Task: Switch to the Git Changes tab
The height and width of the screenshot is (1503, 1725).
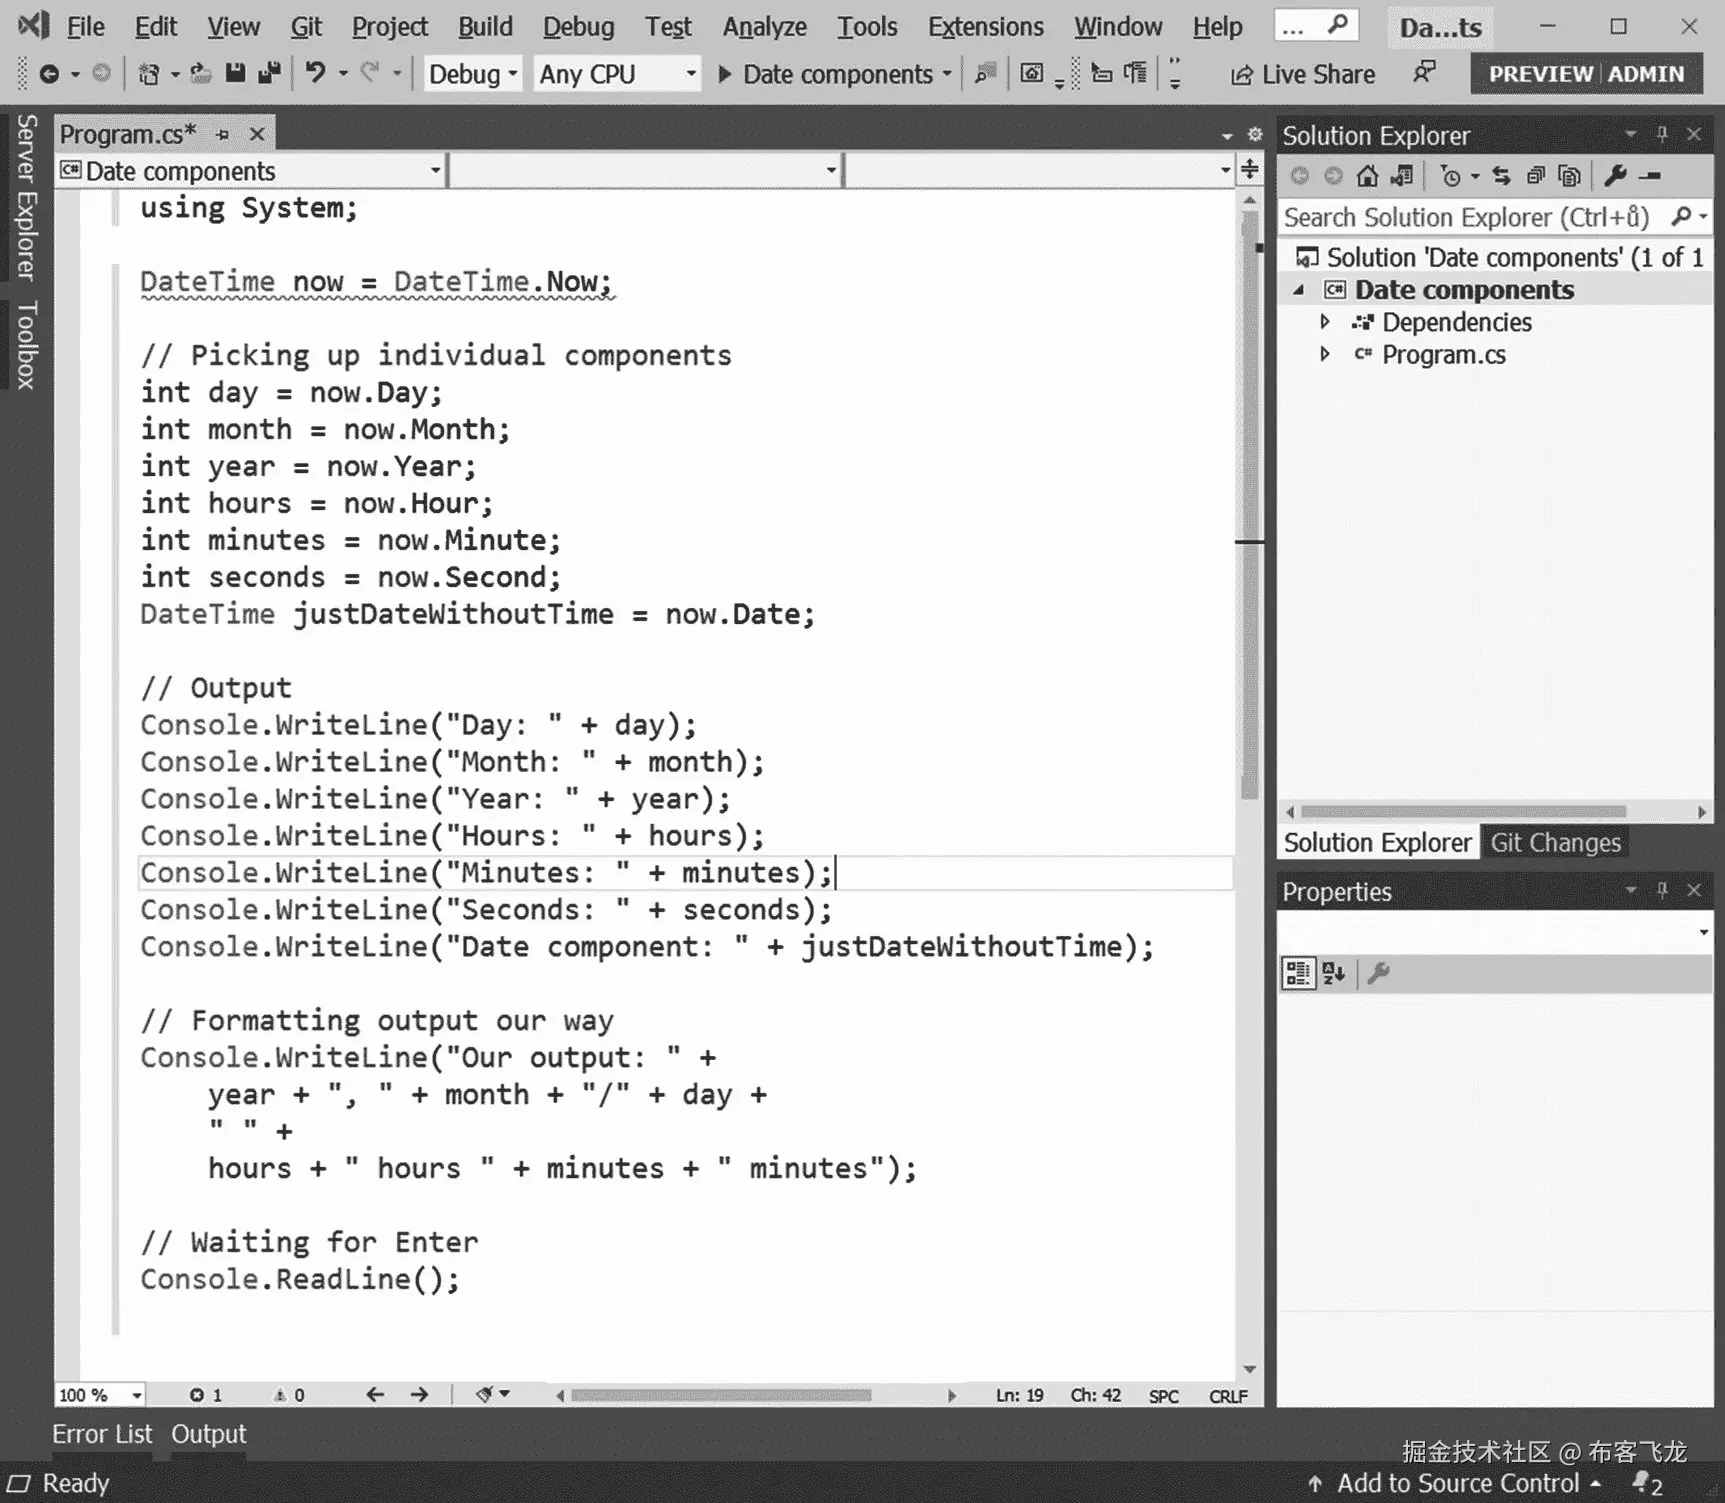Action: coord(1555,843)
